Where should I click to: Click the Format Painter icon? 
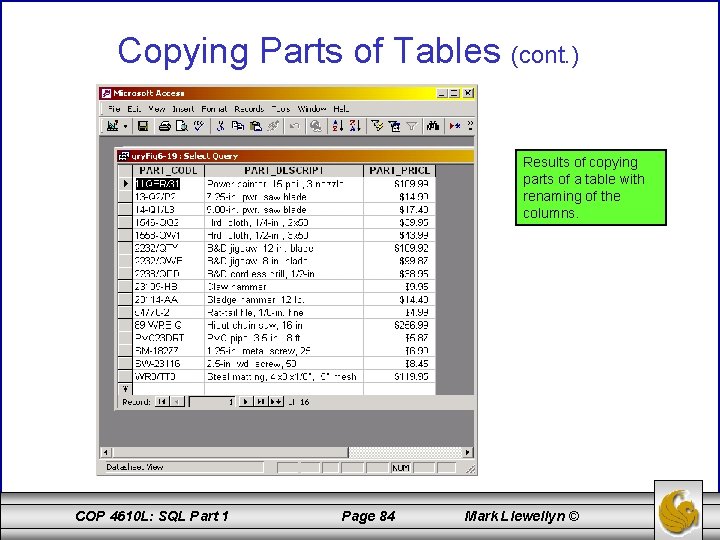pyautogui.click(x=273, y=126)
